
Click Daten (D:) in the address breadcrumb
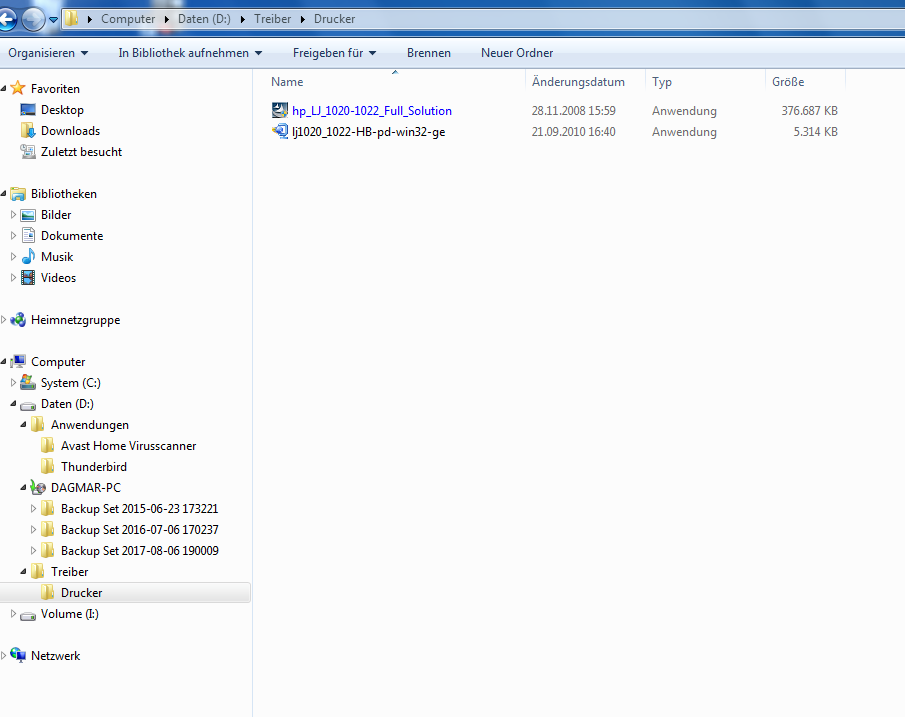204,19
